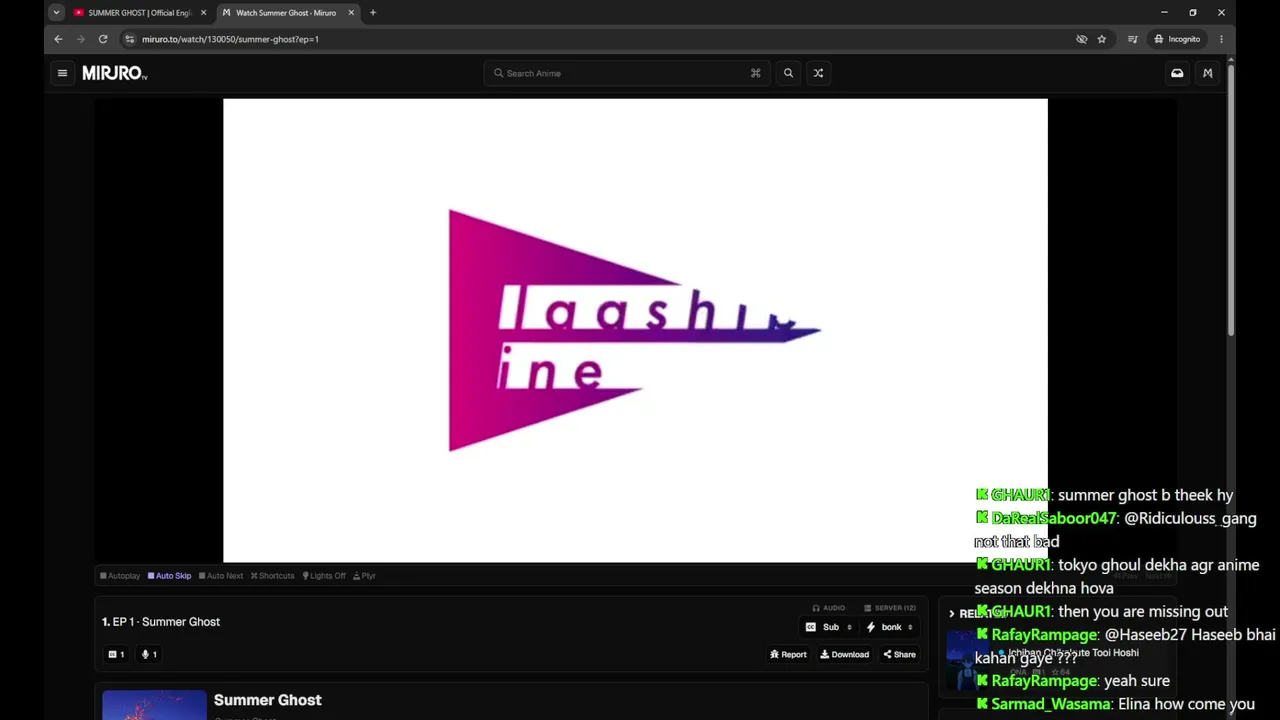The width and height of the screenshot is (1280, 720).
Task: Turn the Lights Off
Action: [324, 576]
